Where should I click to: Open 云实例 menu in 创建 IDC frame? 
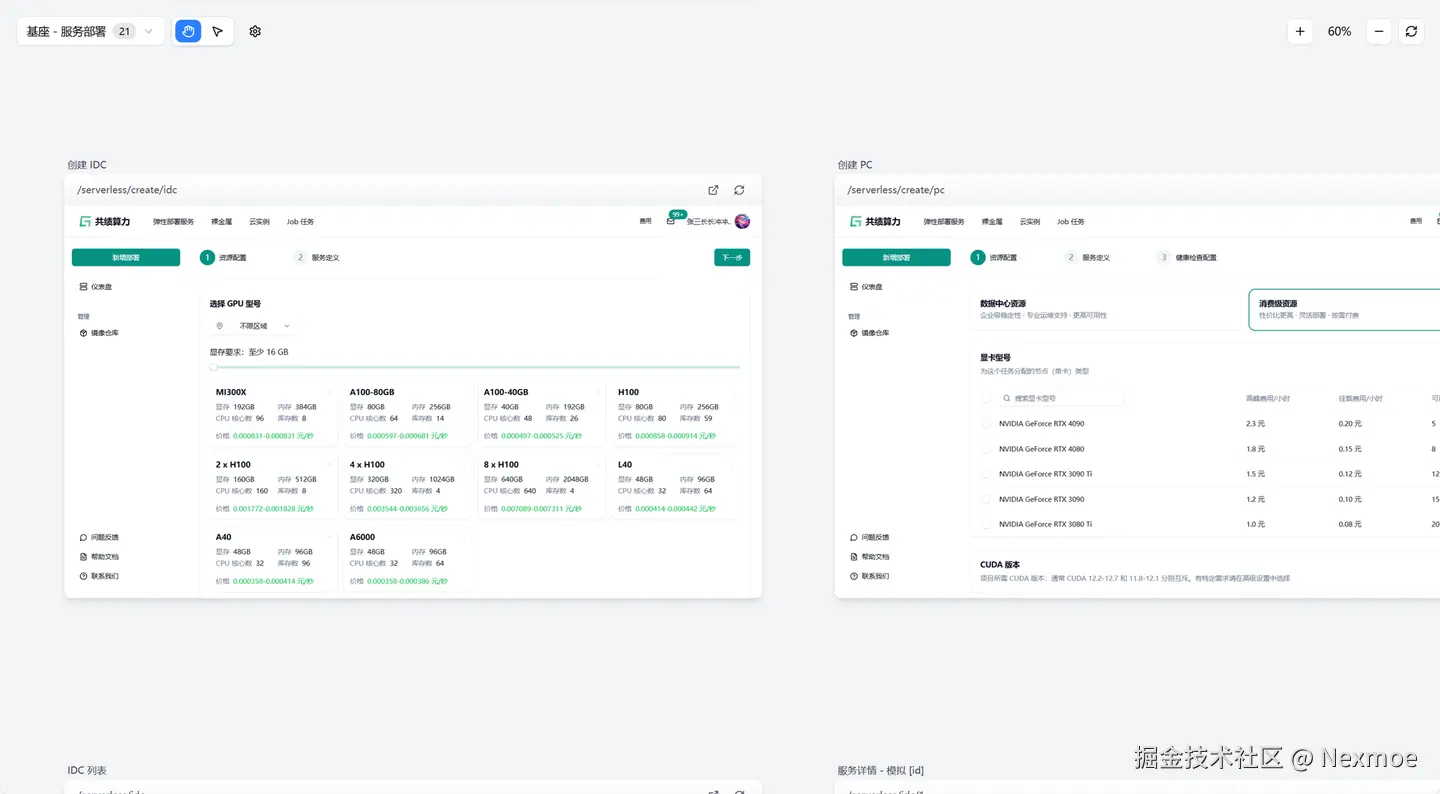pos(259,222)
